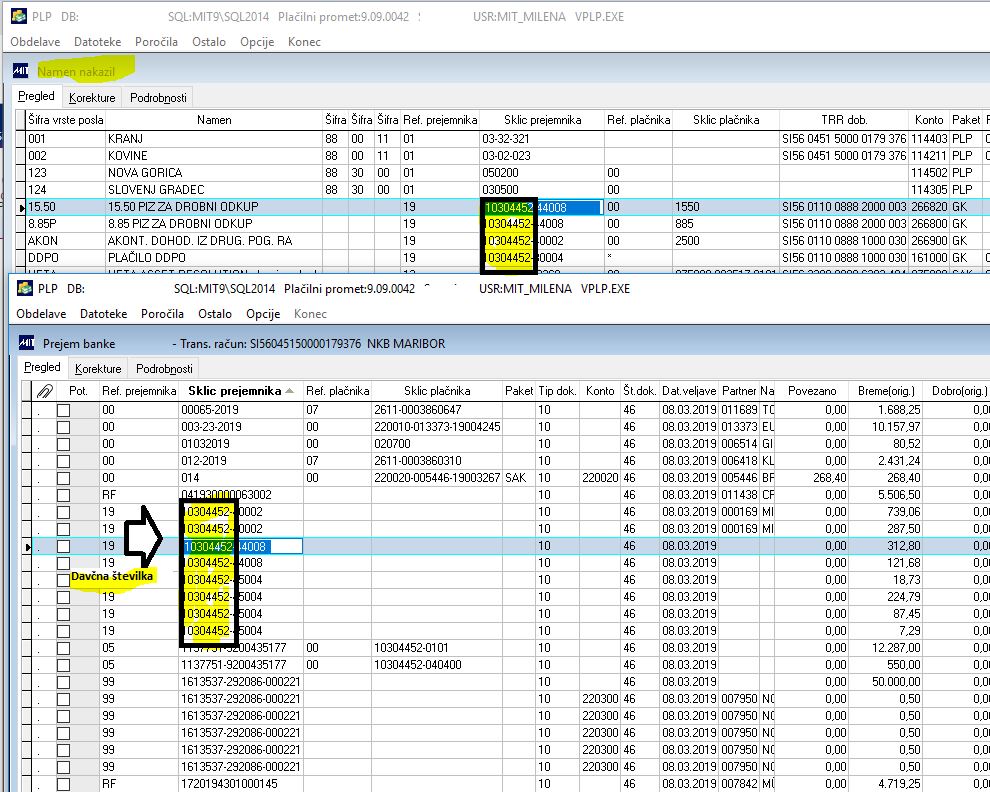Tick the Pot. checkbox in the 50.000,00 row
The width and height of the screenshot is (990, 792).
coord(63,682)
